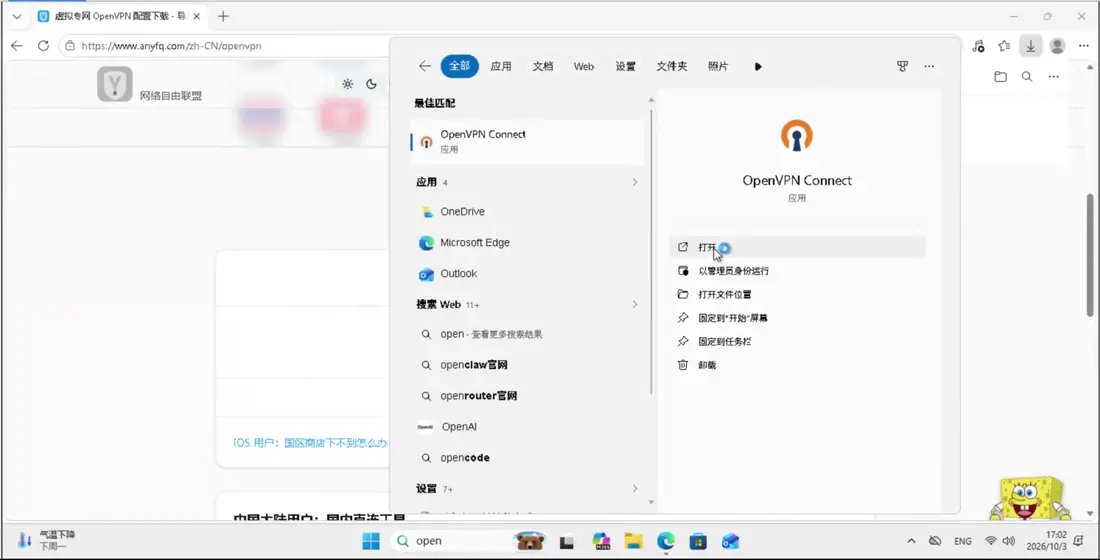Click the 网络自由联盟 site logo
Image resolution: width=1100 pixels, height=560 pixels.
tap(114, 84)
